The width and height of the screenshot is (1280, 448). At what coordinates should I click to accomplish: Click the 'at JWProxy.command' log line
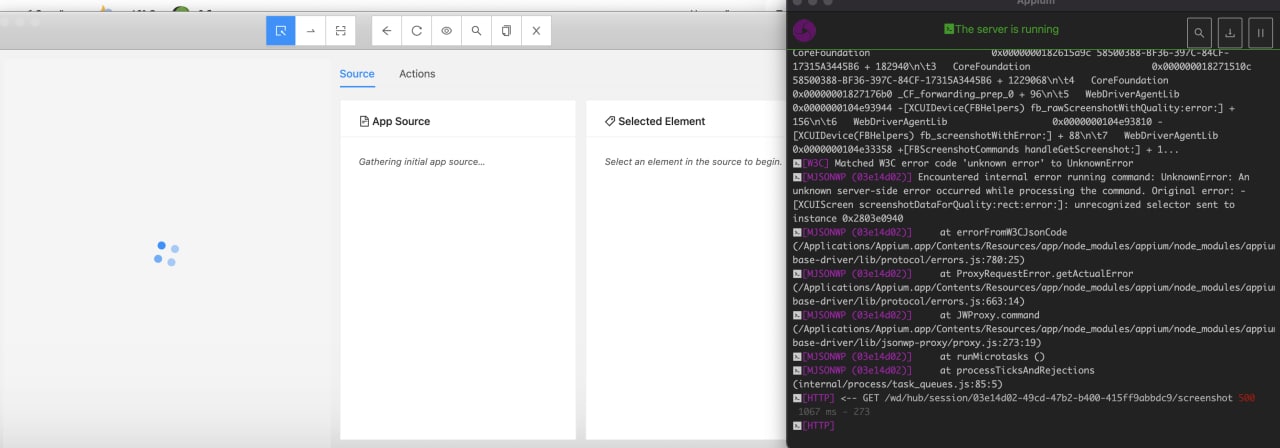click(x=1034, y=328)
